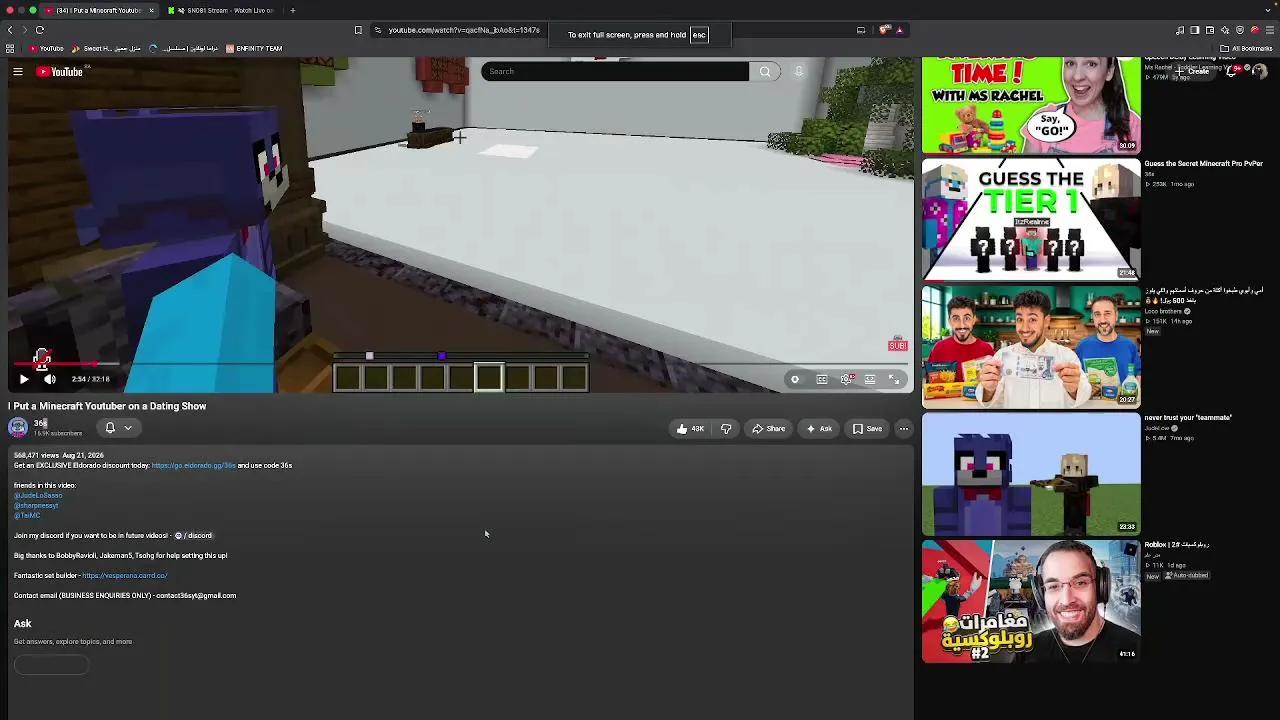Open the Leo AI sparkle icon
The image size is (1280, 720).
(1225, 30)
